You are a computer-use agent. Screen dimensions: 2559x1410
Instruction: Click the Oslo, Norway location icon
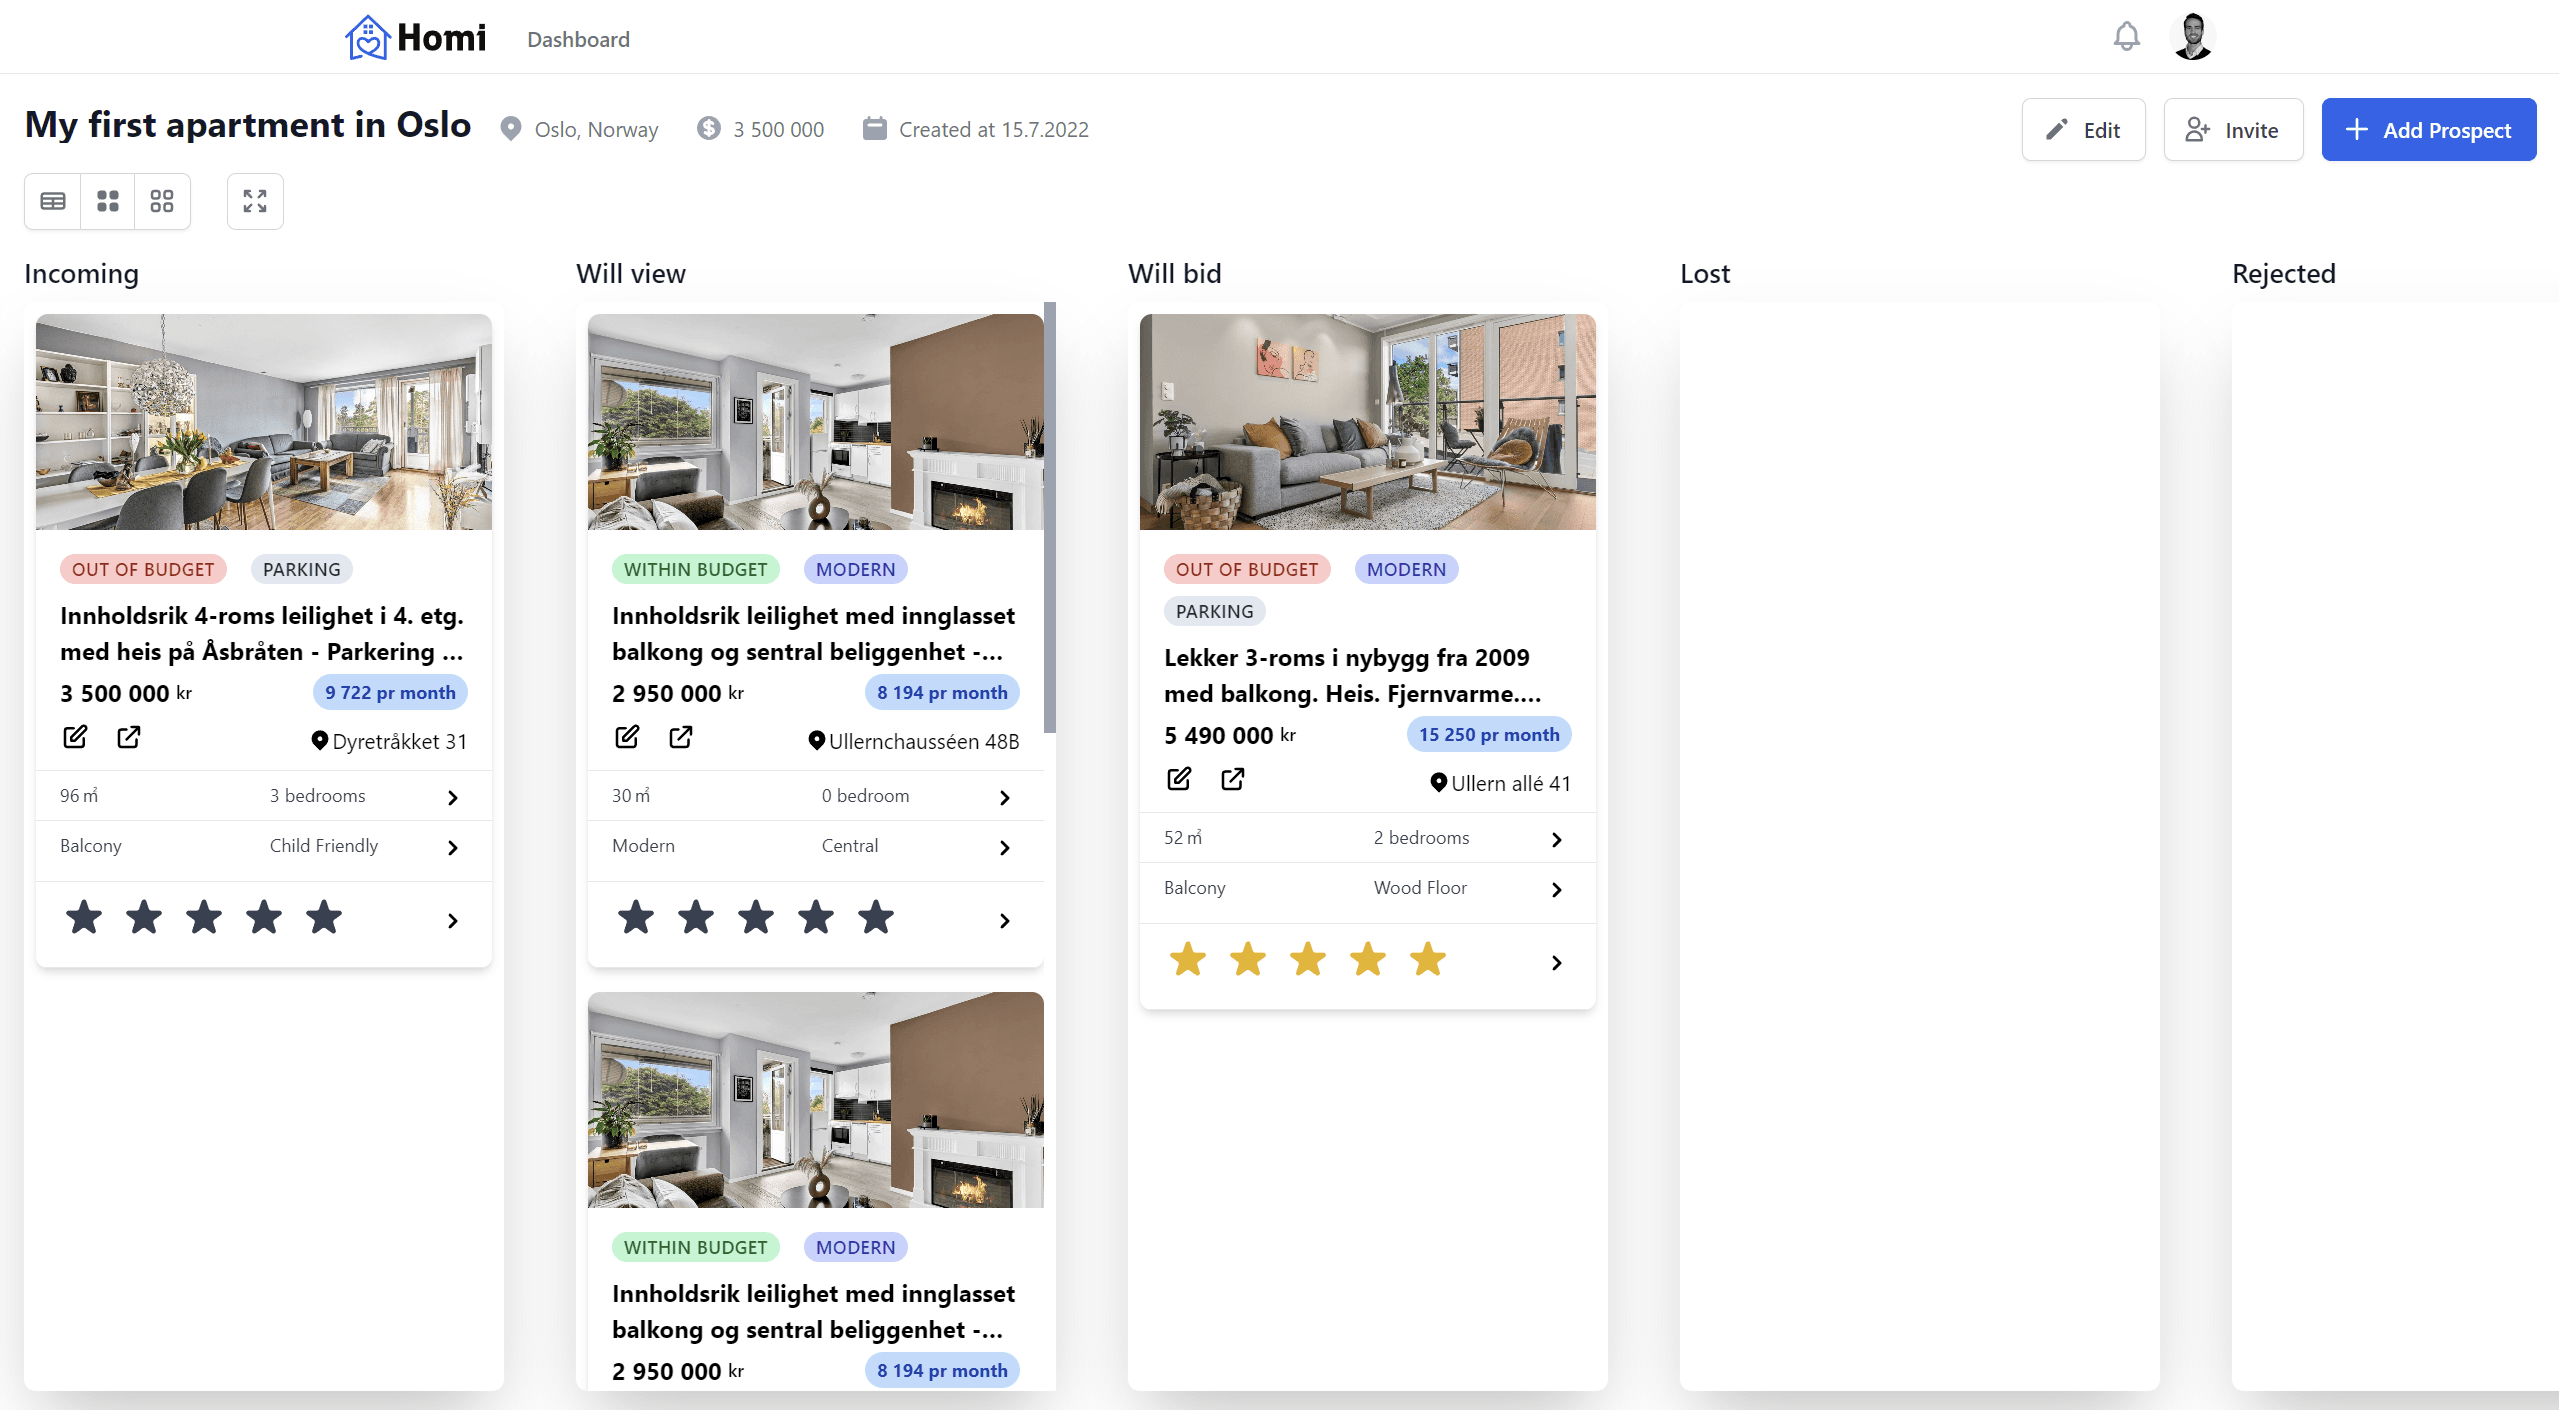pyautogui.click(x=511, y=129)
